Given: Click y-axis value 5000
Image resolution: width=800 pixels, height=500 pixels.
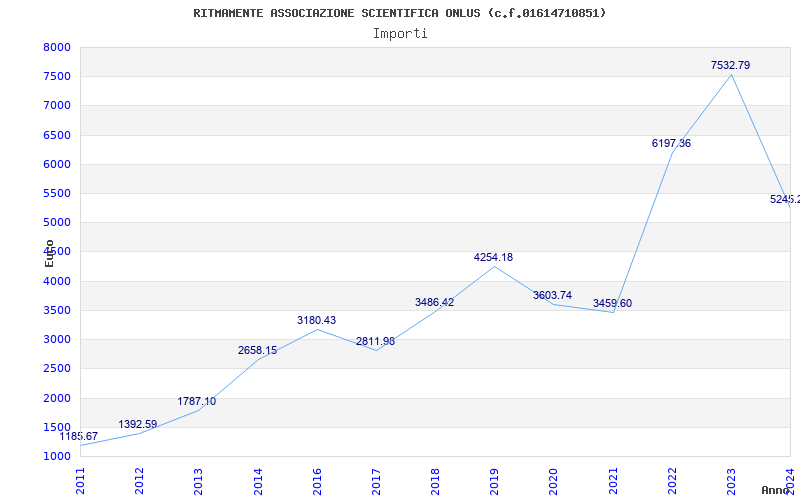Looking at the screenshot, I should point(57,222).
